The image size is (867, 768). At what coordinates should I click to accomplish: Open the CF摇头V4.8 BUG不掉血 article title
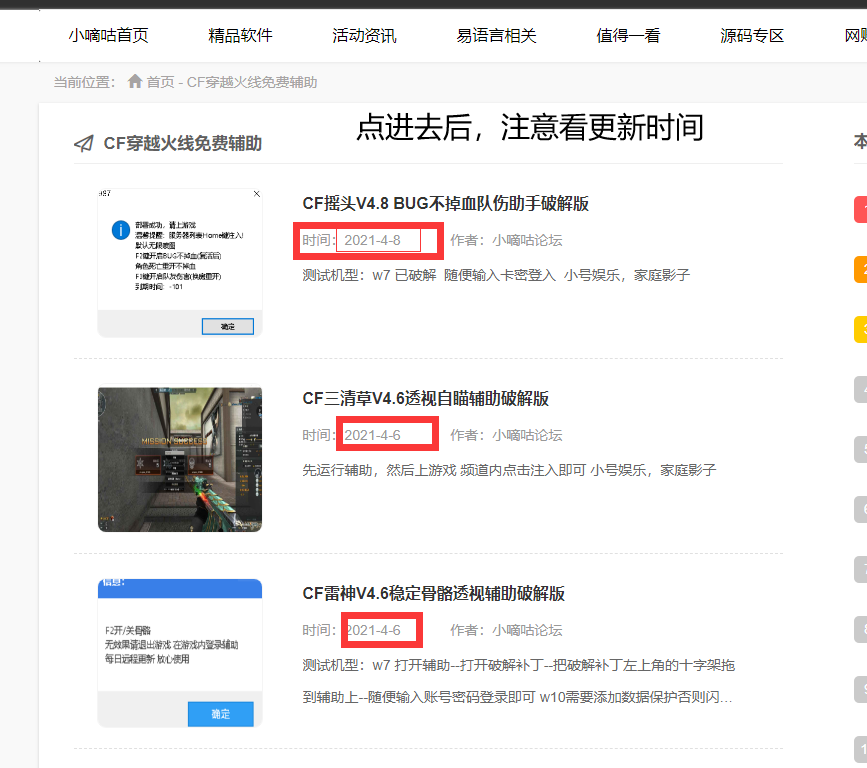point(445,204)
